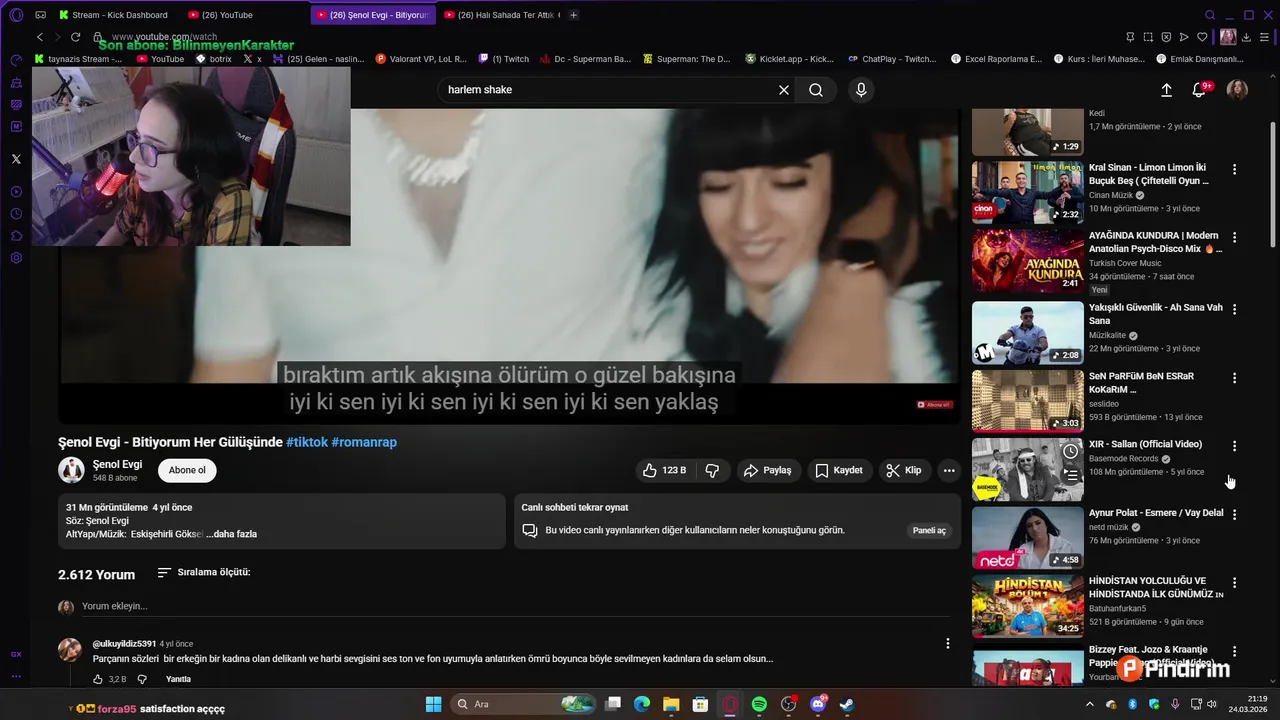Open Discord from the taskbar
Screen dimensions: 1280x720
818,704
